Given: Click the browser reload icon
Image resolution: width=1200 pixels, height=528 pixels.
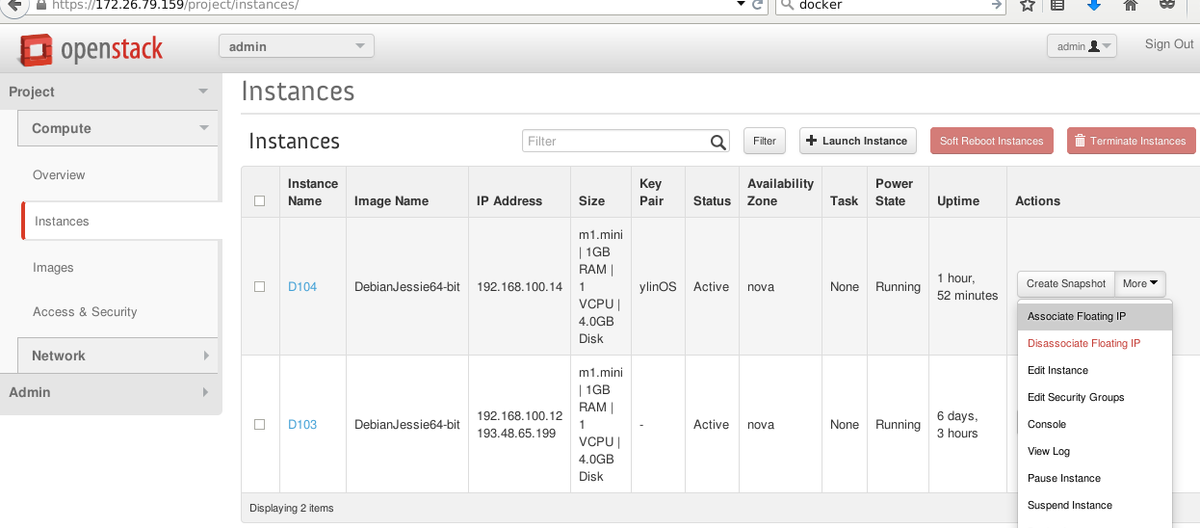Looking at the screenshot, I should click(757, 5).
